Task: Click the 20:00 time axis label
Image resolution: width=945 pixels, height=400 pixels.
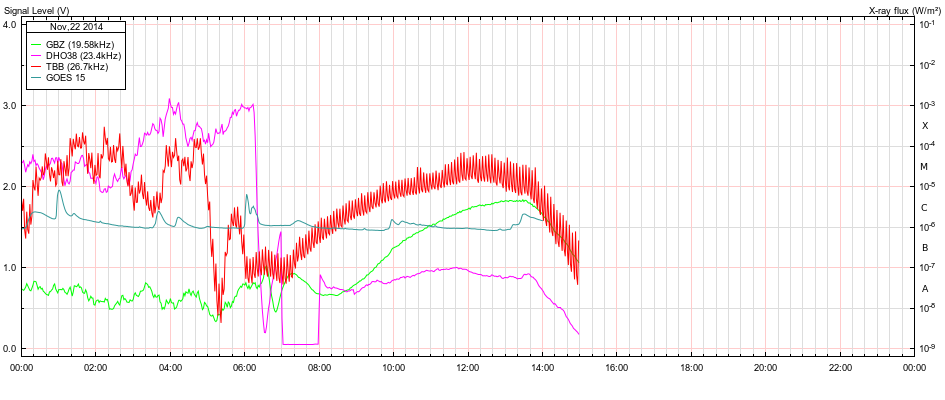Action: coord(765,367)
